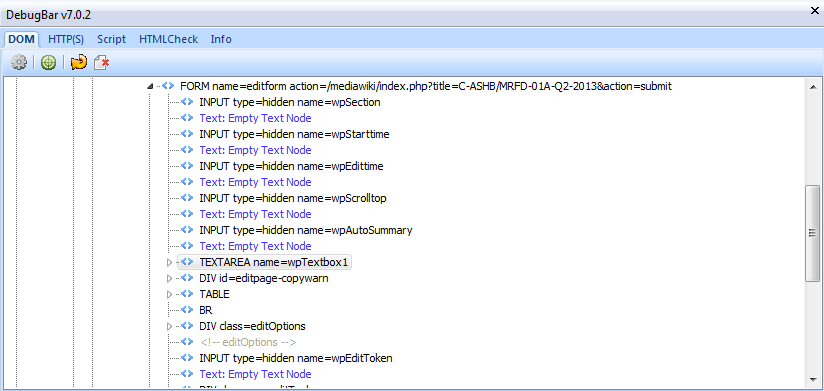Screen dimensions: 824x391
Task: Close the DebugBar v7.0.2 panel
Action: [815, 12]
